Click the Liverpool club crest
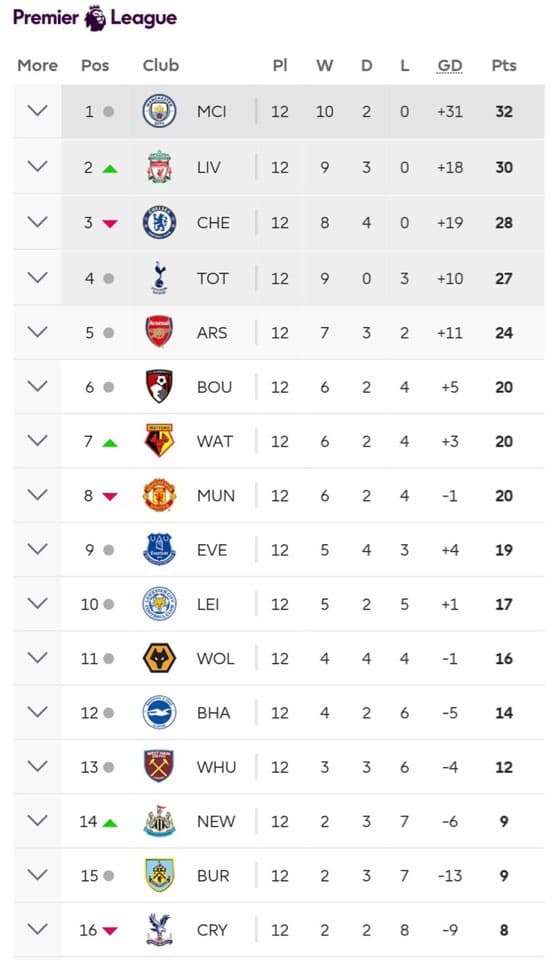The image size is (557, 960). point(159,167)
